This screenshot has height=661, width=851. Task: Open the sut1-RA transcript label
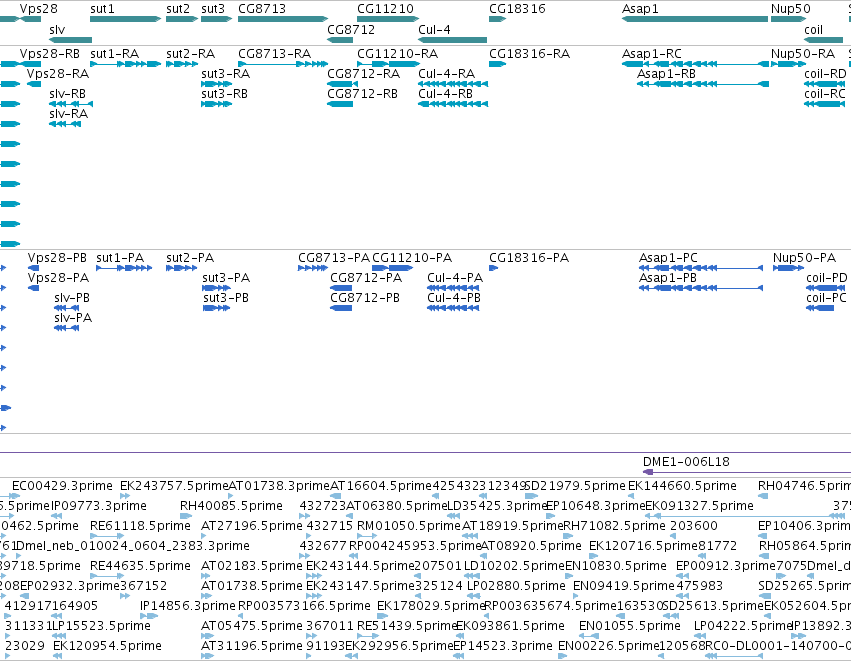(115, 54)
